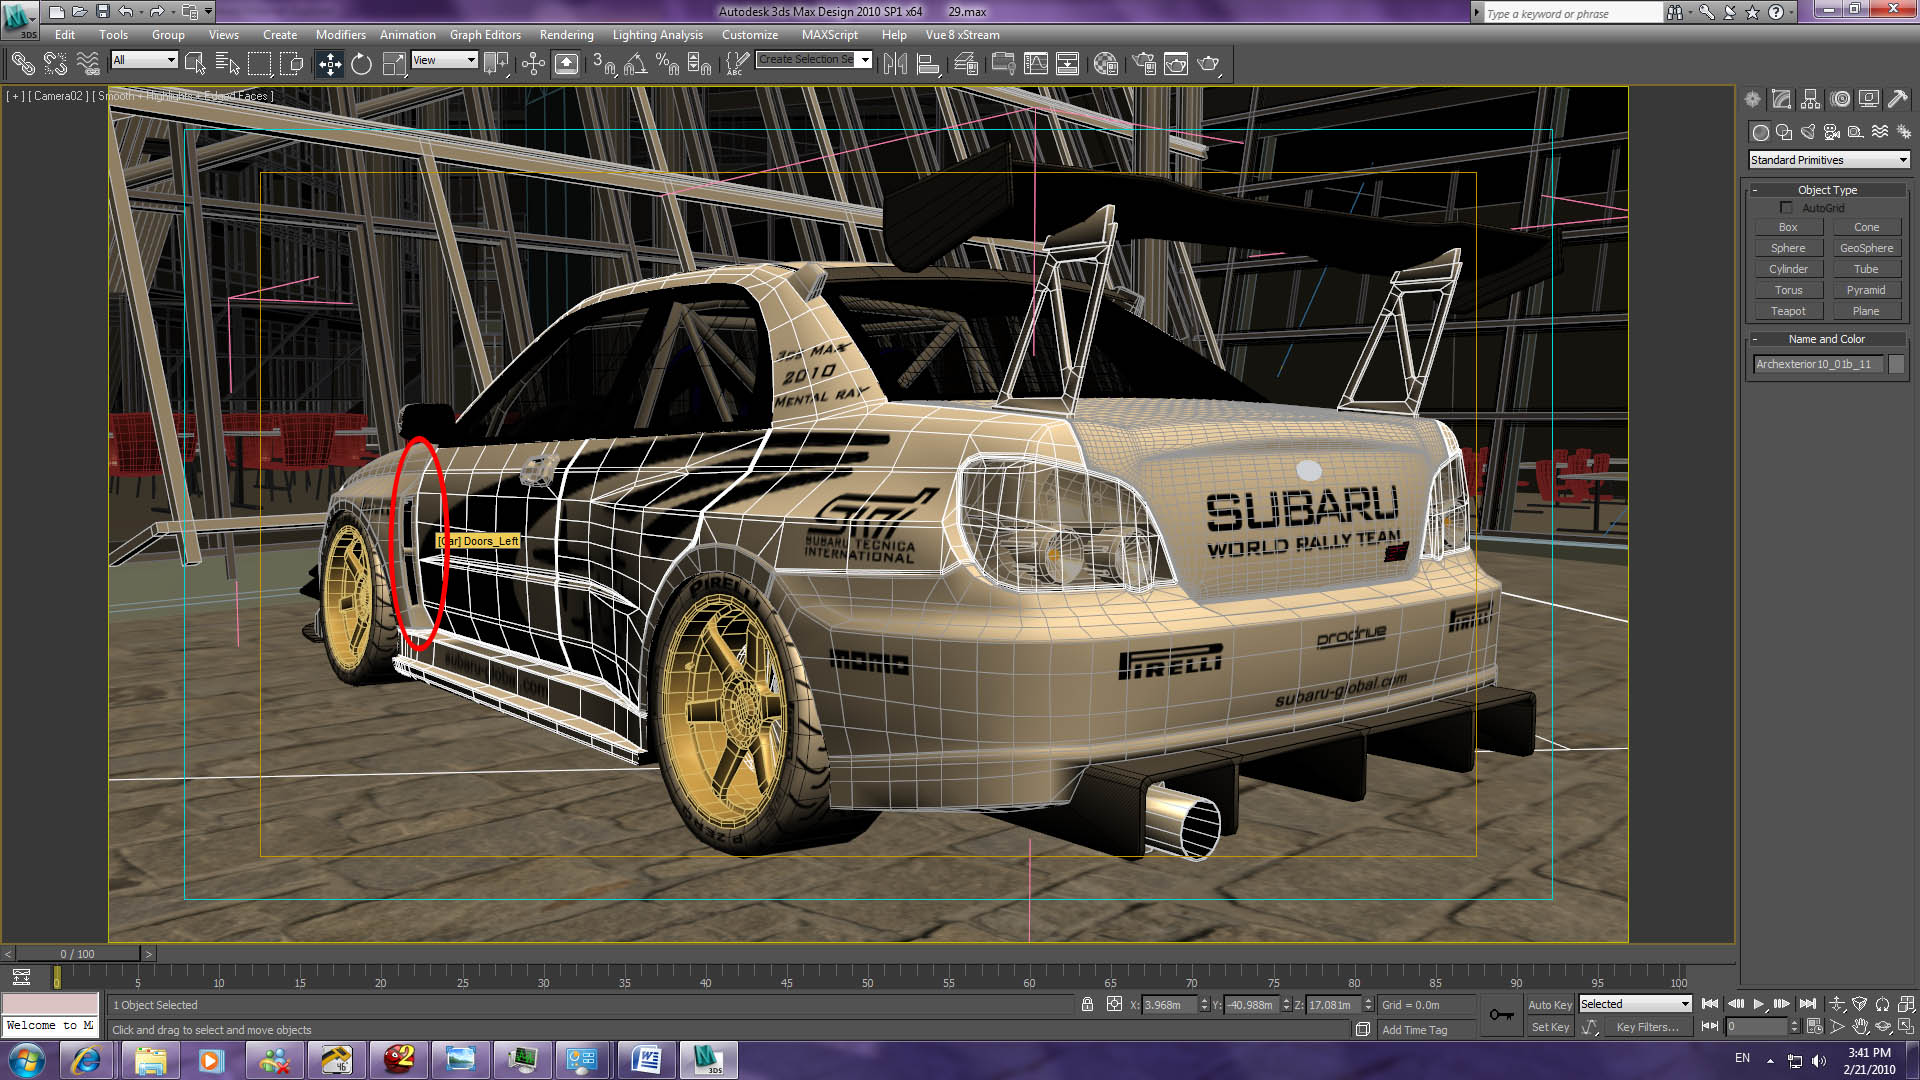
Task: Open the MAXScript menu
Action: tap(829, 35)
